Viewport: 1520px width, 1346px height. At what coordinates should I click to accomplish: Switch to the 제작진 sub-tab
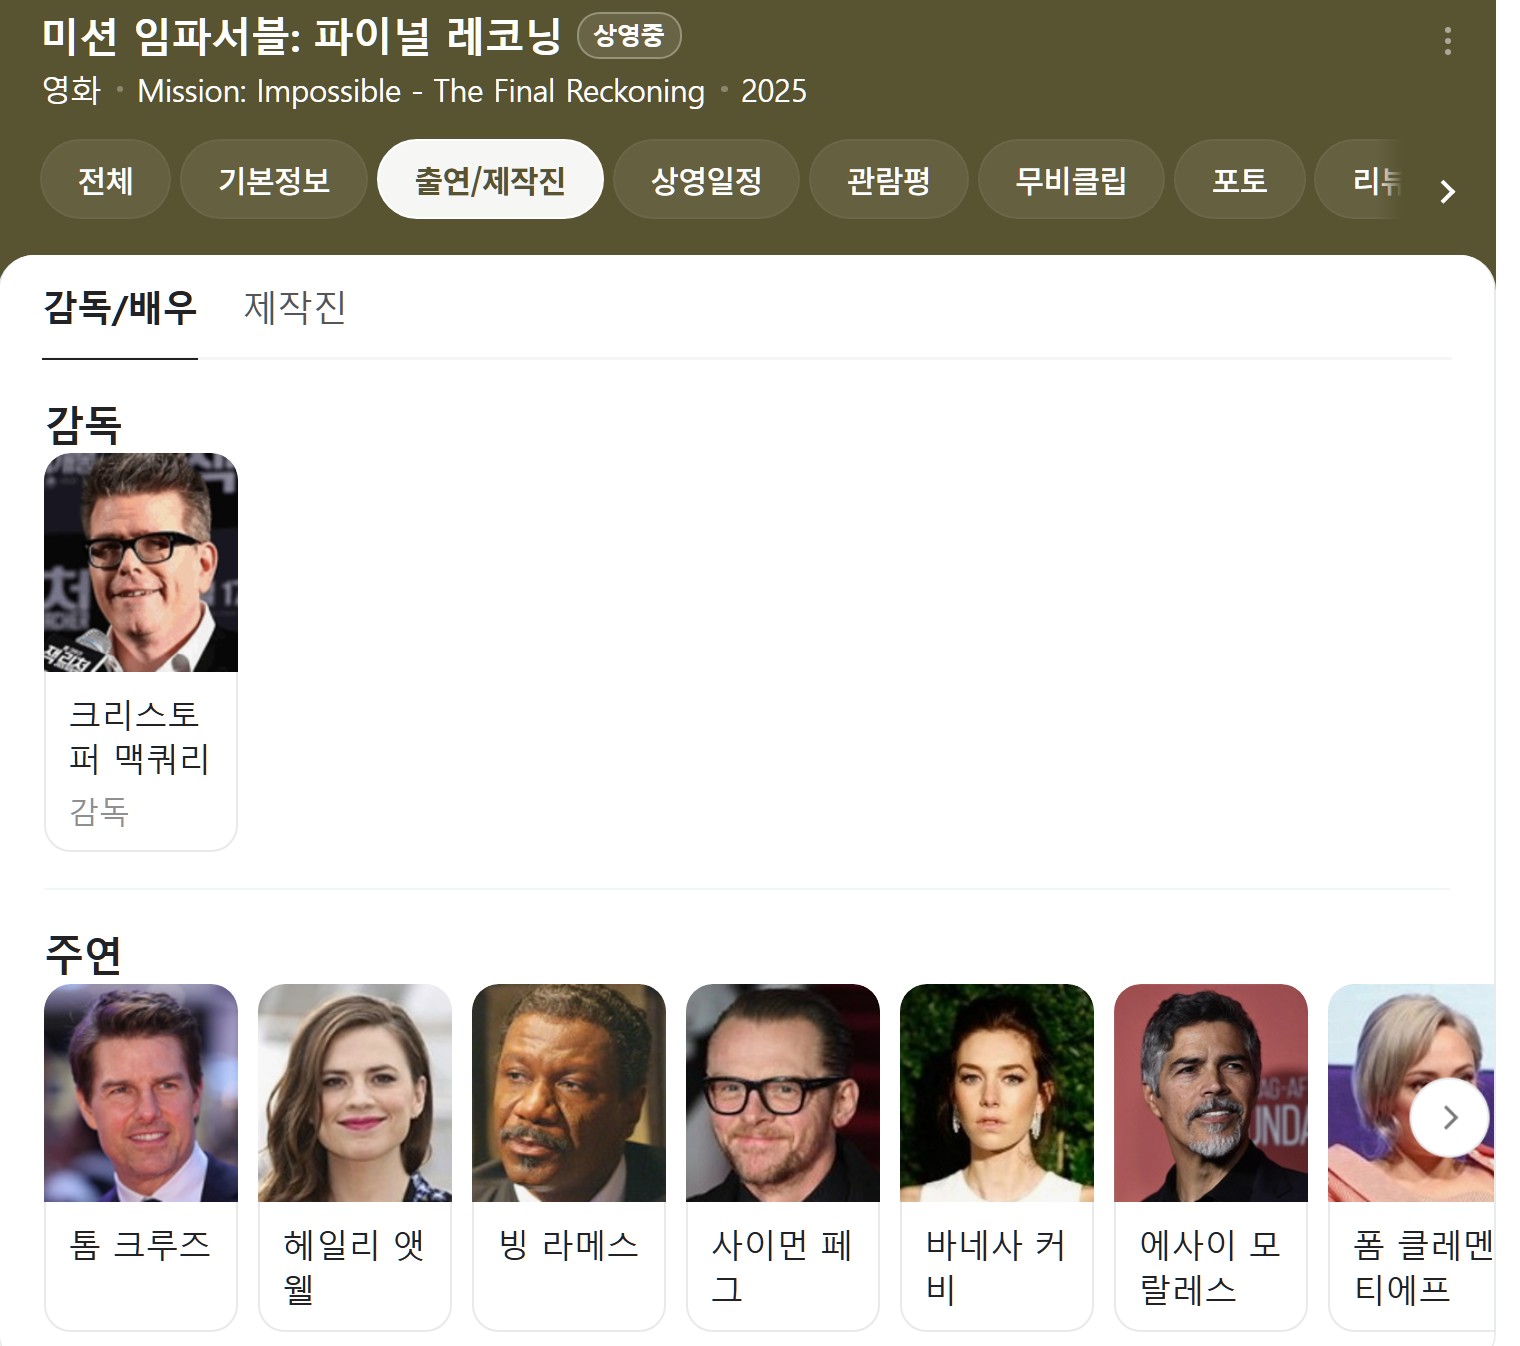[x=295, y=308]
